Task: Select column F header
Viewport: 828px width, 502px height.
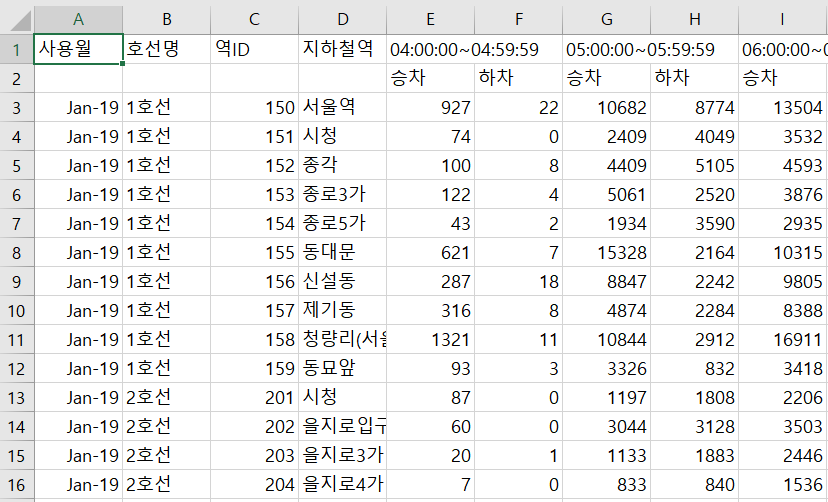Action: pos(519,20)
